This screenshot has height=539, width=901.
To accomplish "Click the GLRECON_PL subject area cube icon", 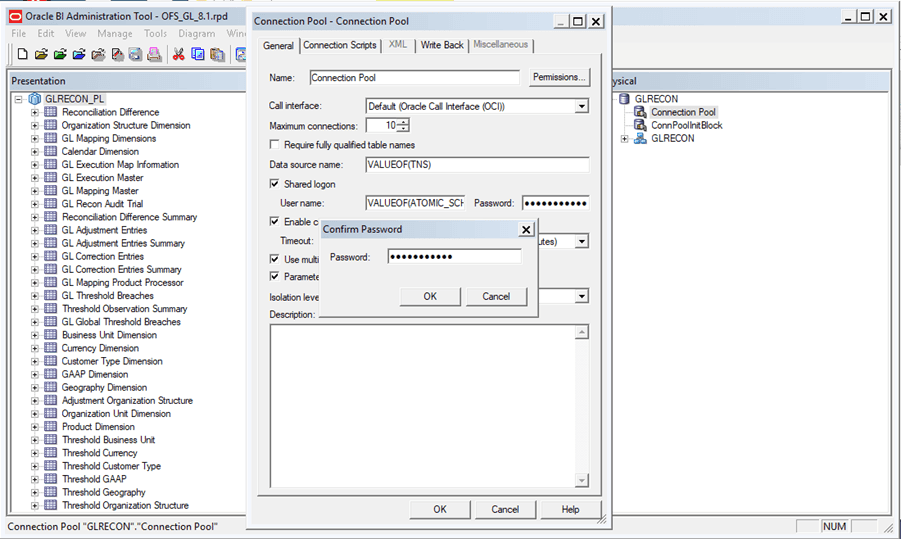I will pos(35,99).
